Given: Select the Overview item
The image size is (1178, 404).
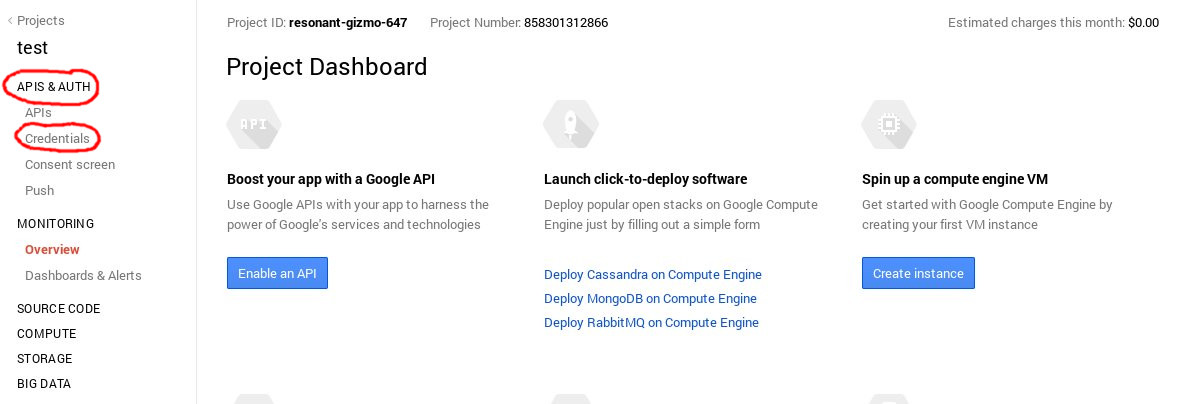Looking at the screenshot, I should pos(52,249).
